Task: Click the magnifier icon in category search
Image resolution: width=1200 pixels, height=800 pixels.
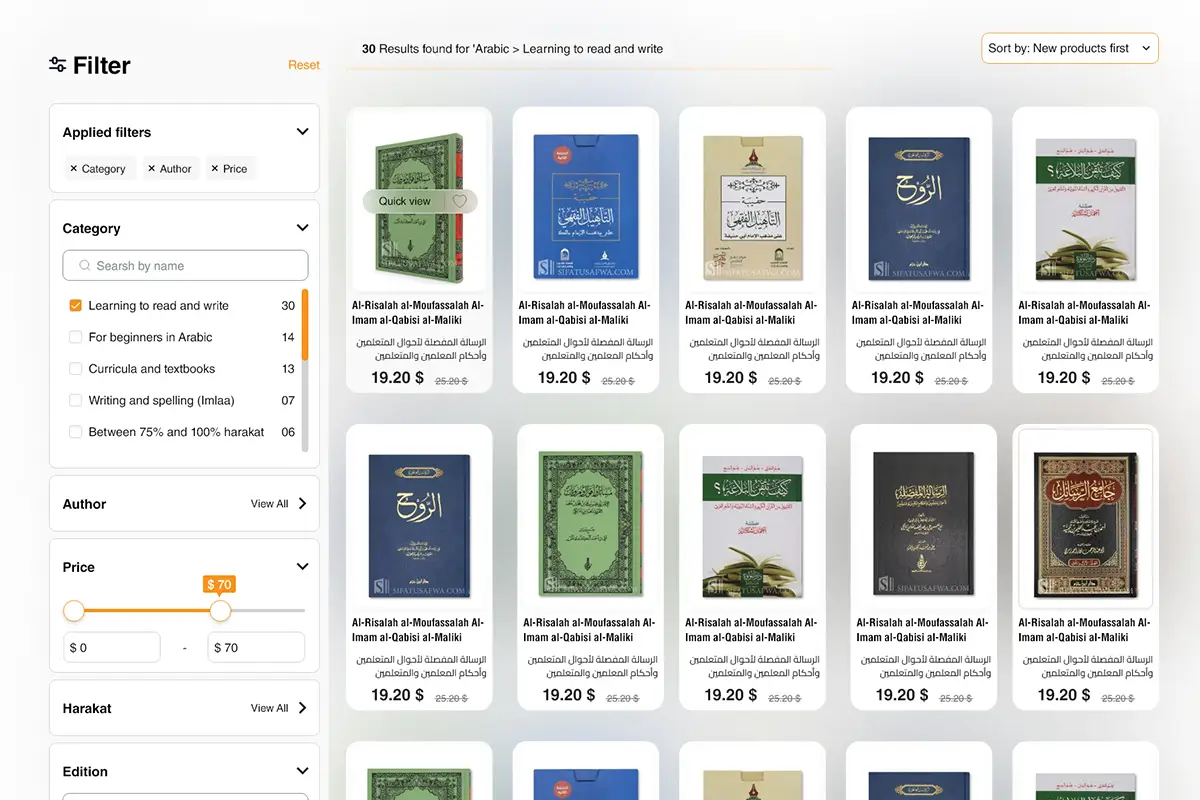Action: pyautogui.click(x=84, y=266)
